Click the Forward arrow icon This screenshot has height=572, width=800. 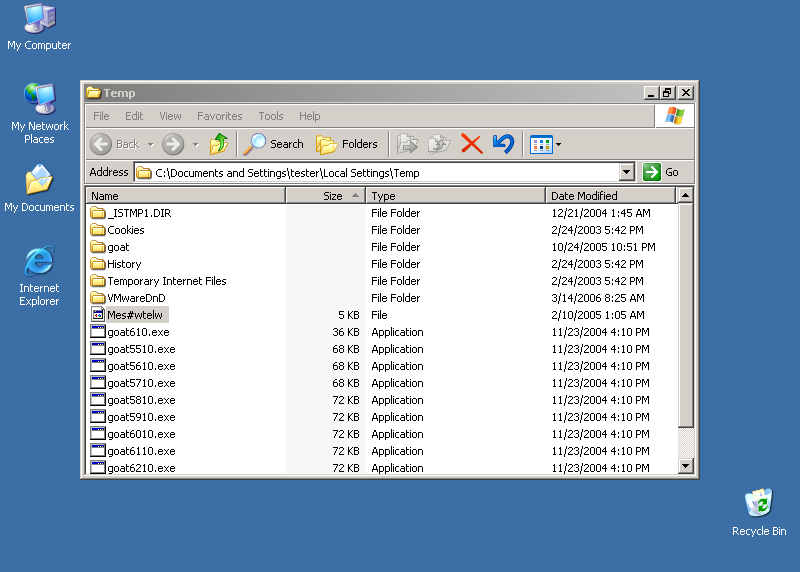point(173,144)
